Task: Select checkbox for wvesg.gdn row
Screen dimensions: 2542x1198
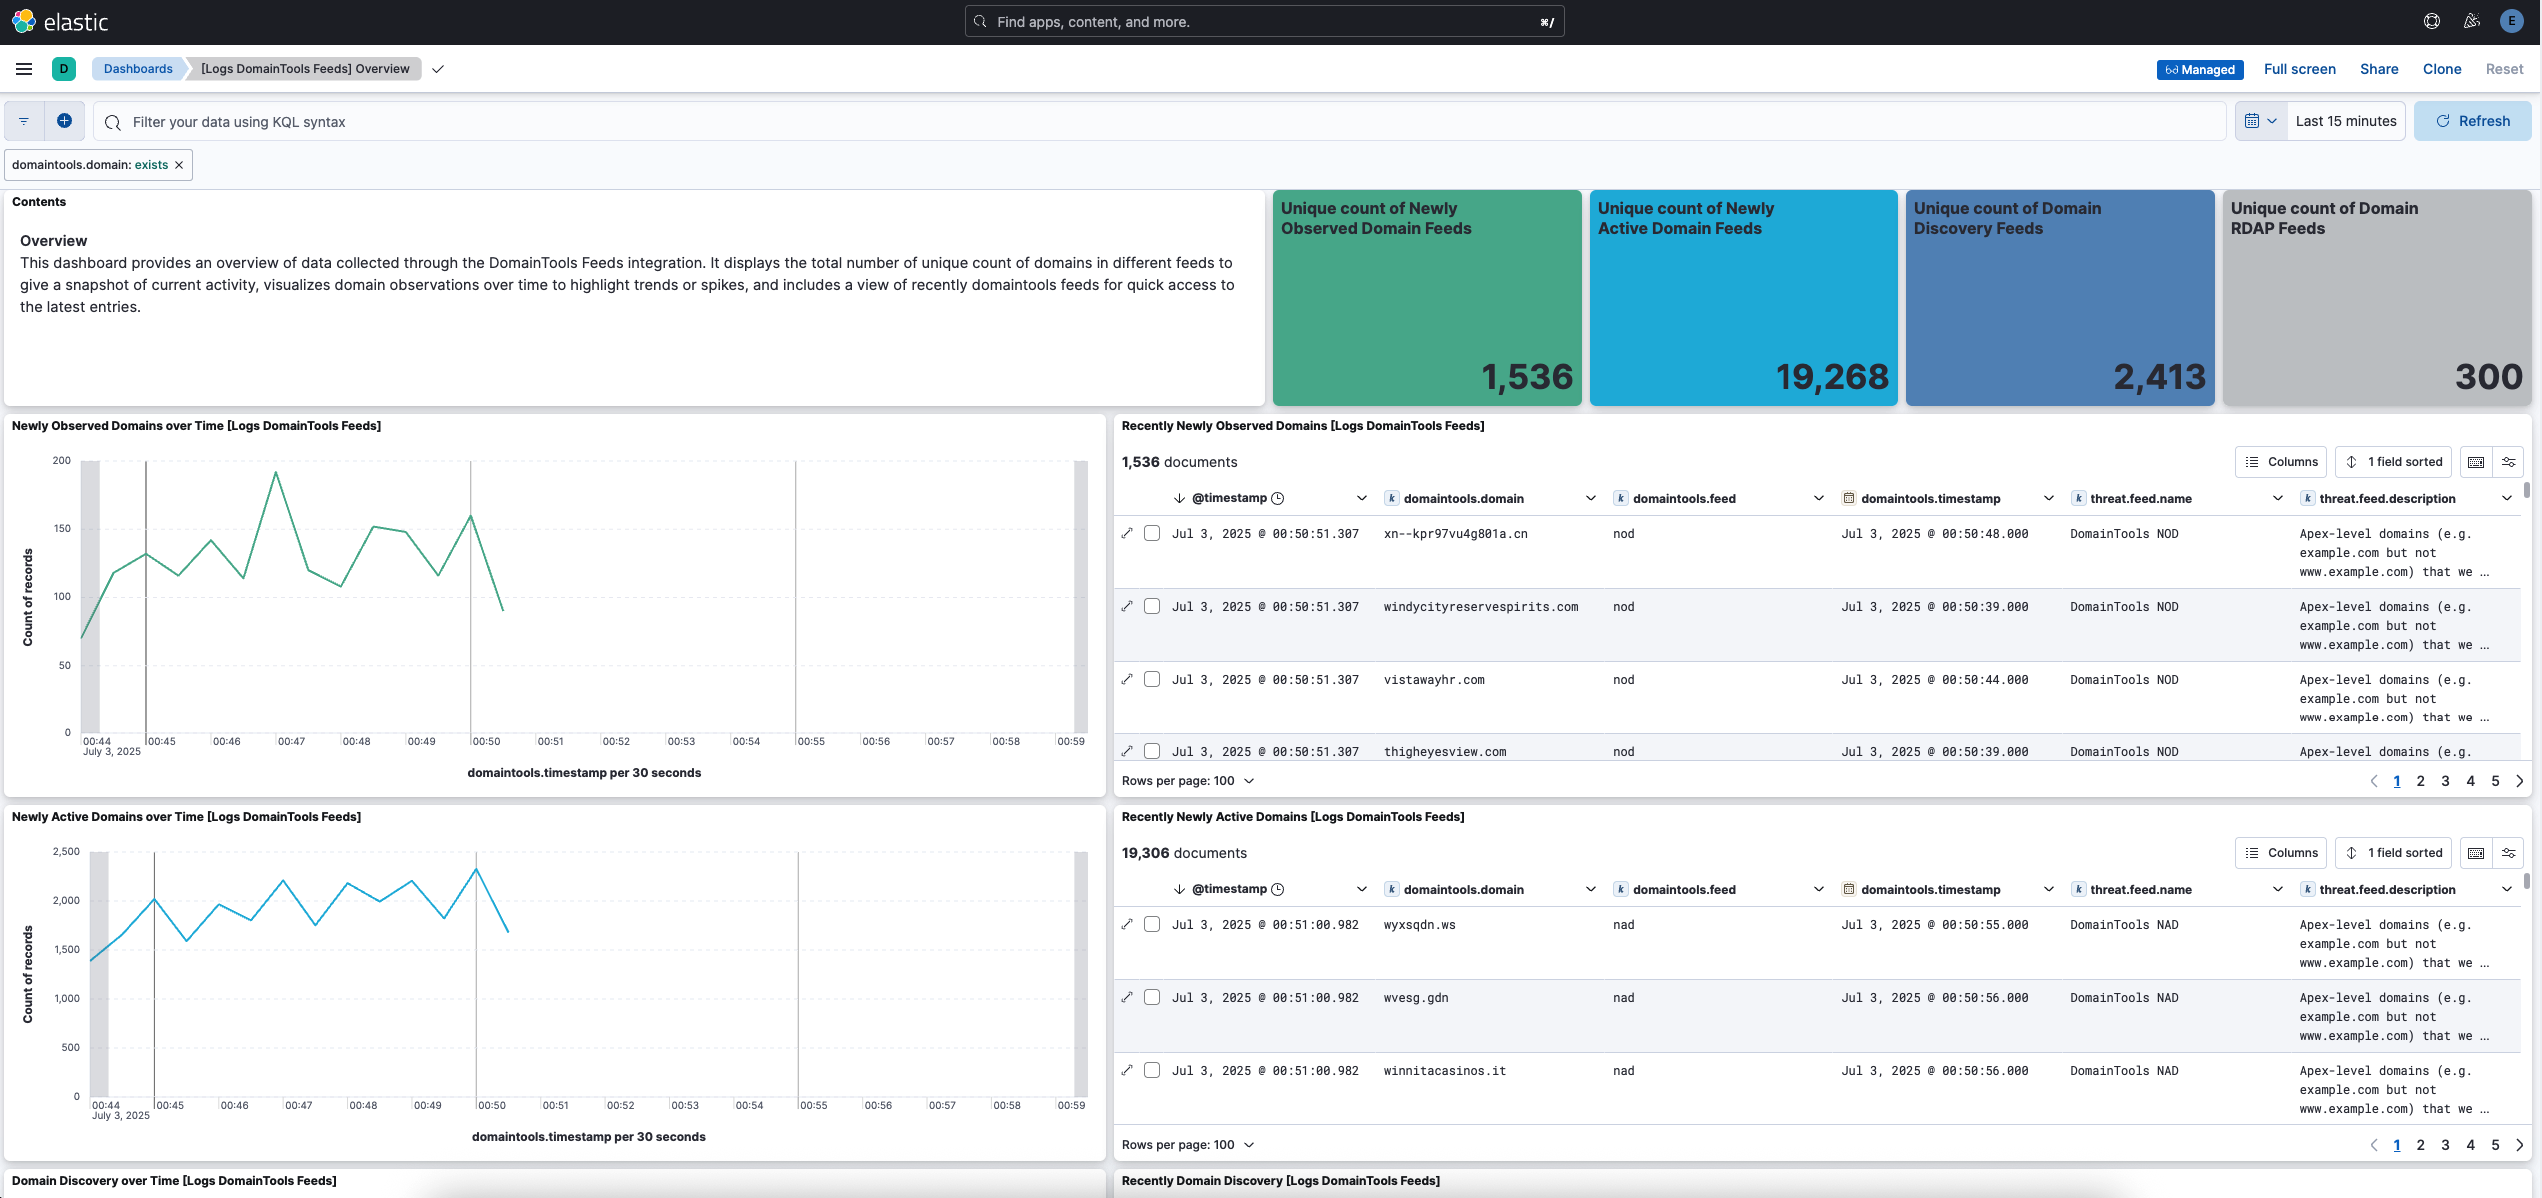Action: tap(1152, 997)
